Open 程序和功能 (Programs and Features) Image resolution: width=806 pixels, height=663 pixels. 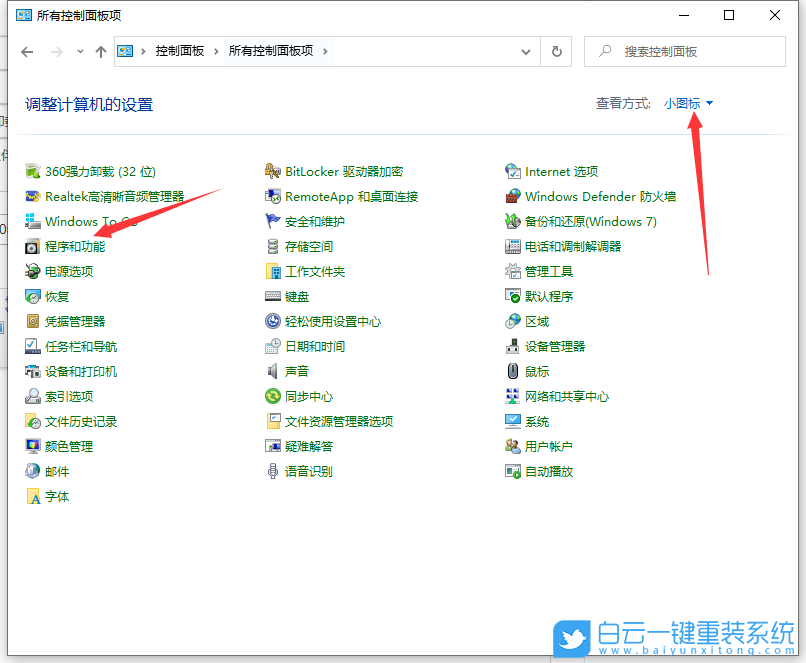point(75,246)
